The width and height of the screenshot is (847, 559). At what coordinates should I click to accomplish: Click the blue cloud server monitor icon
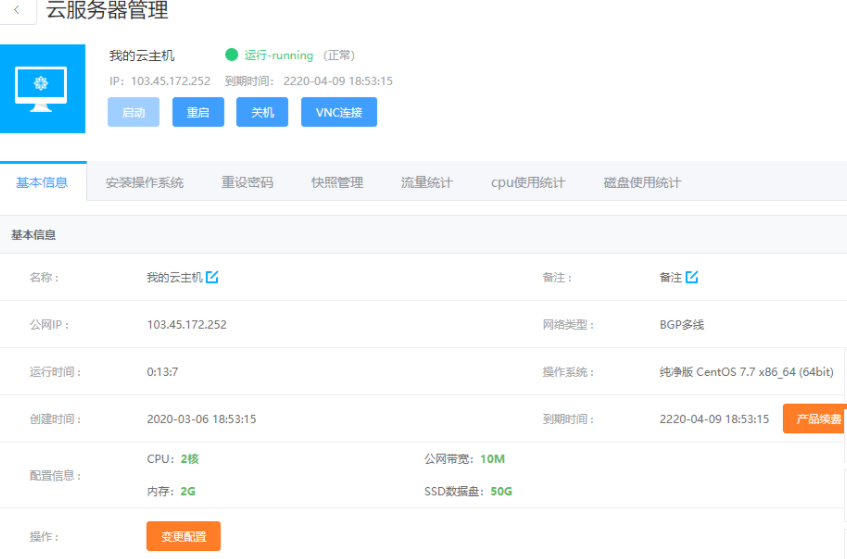click(x=42, y=88)
